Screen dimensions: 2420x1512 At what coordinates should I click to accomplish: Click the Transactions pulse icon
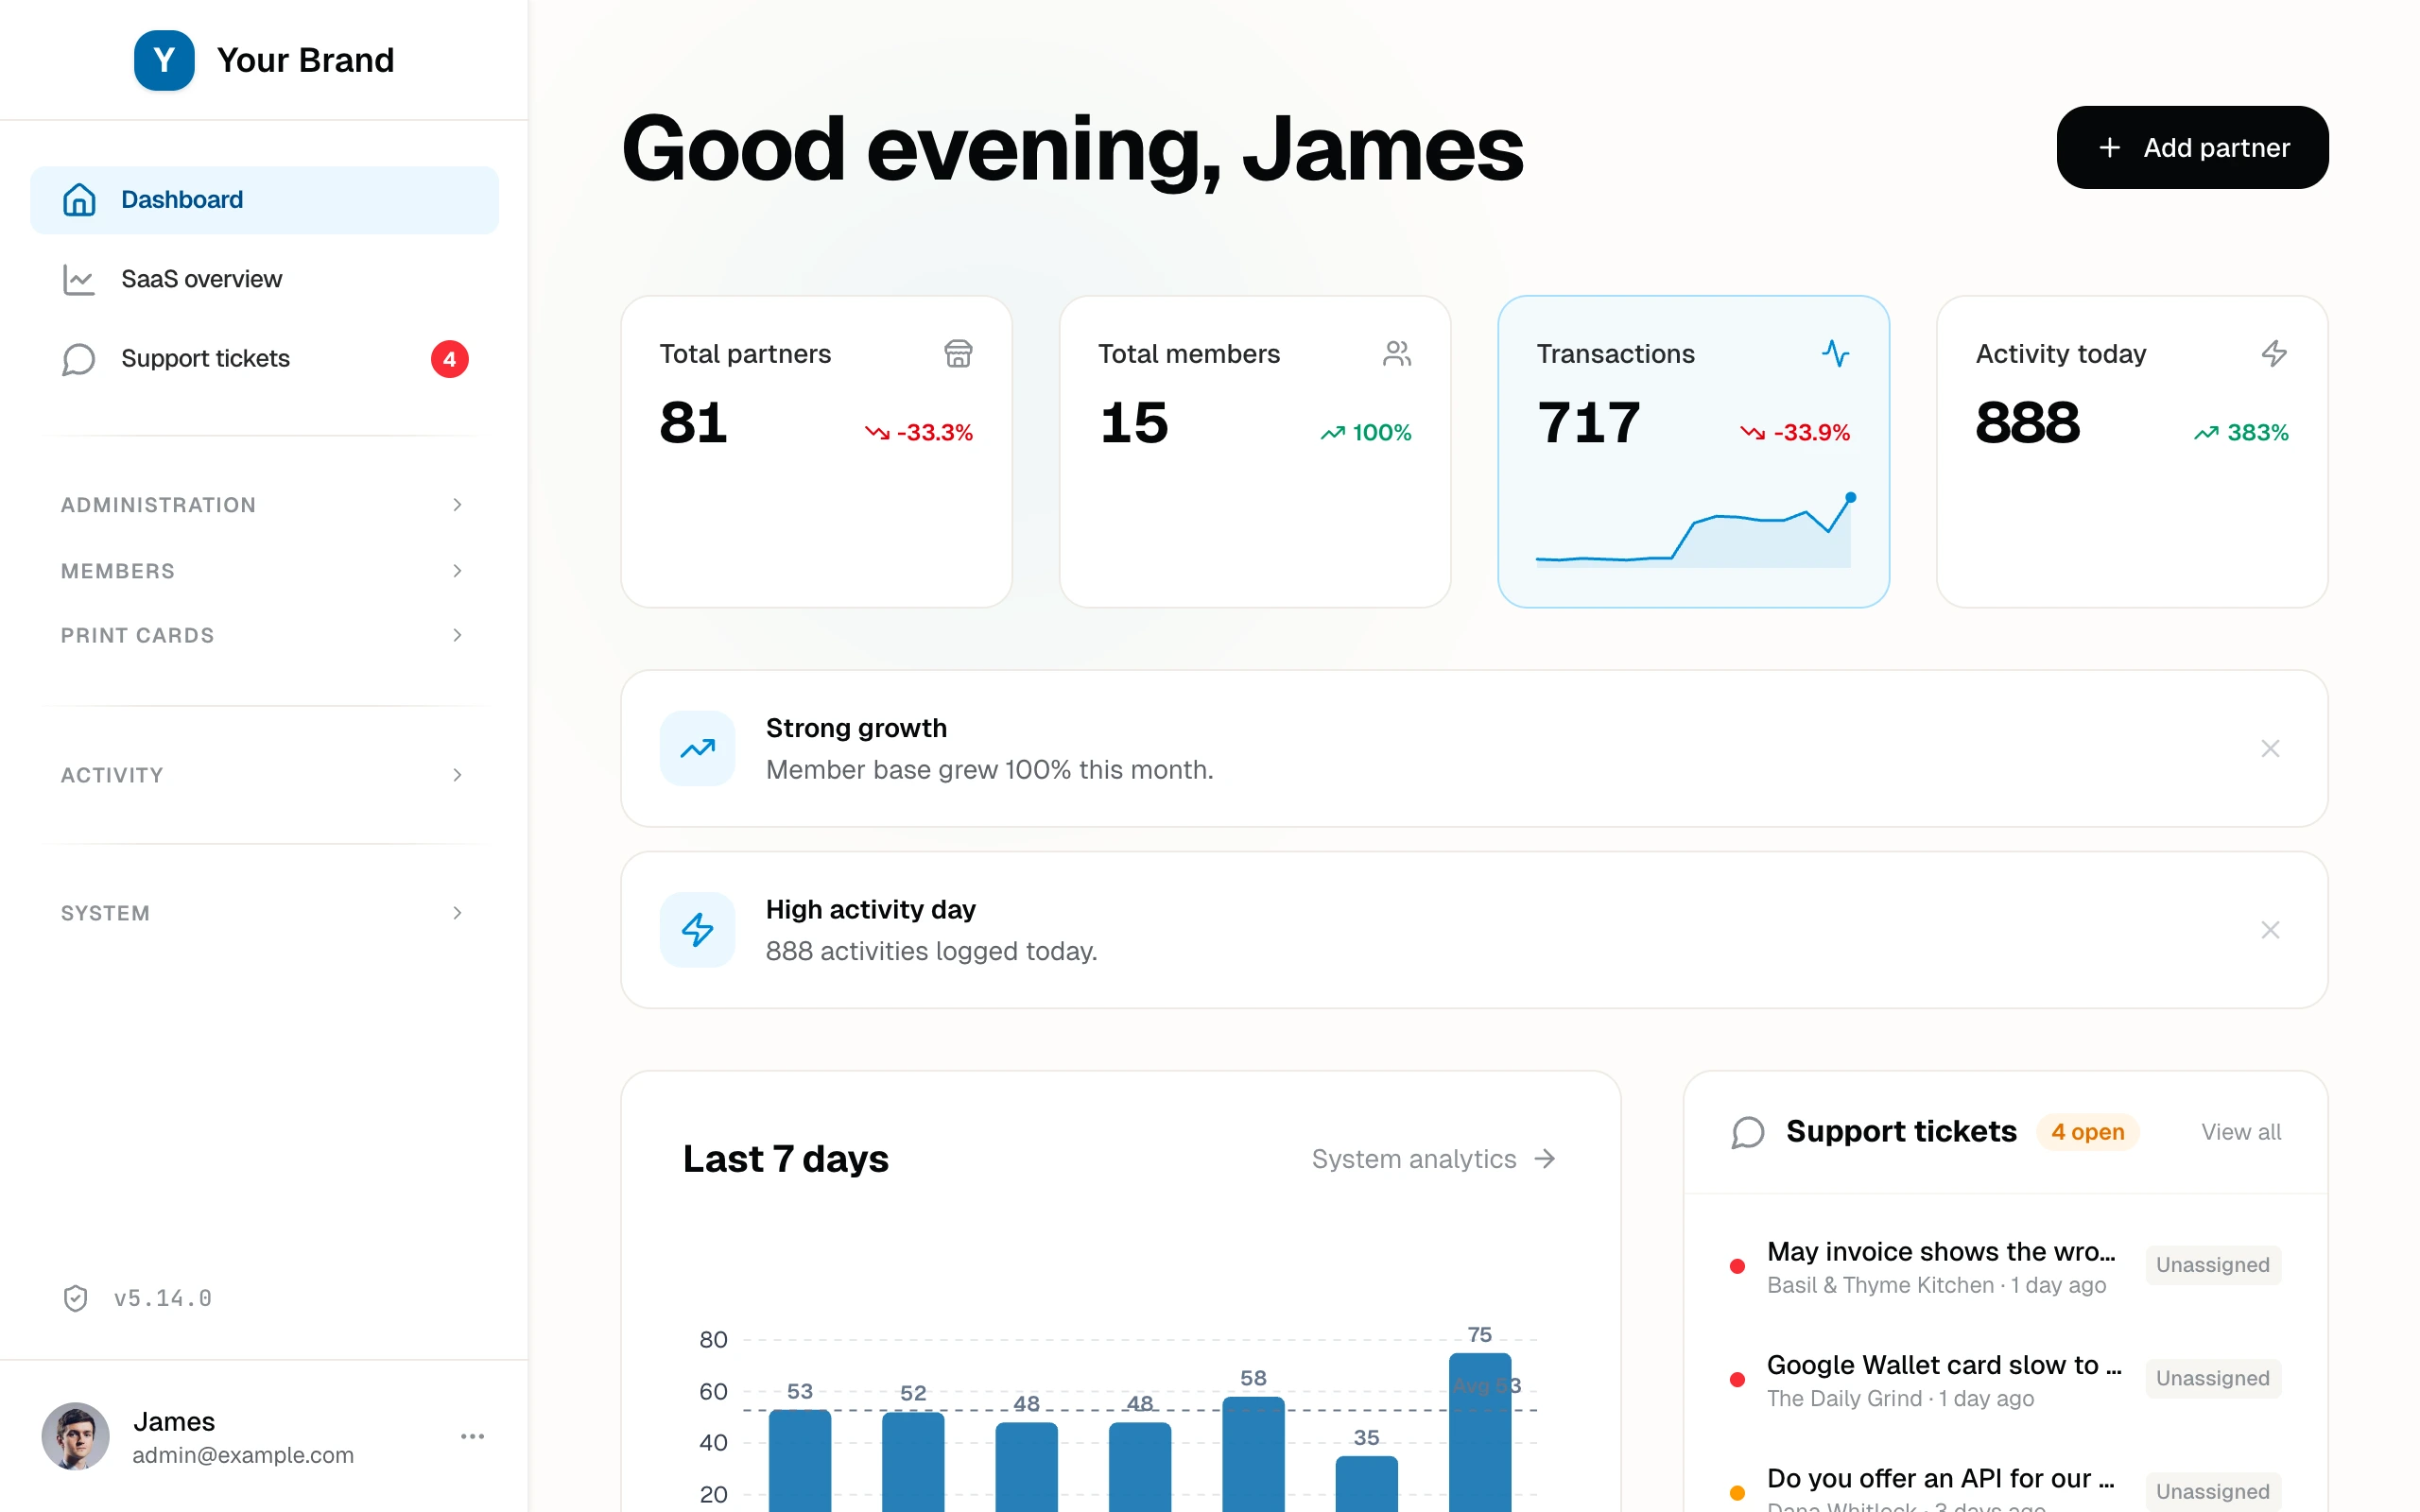1835,354
